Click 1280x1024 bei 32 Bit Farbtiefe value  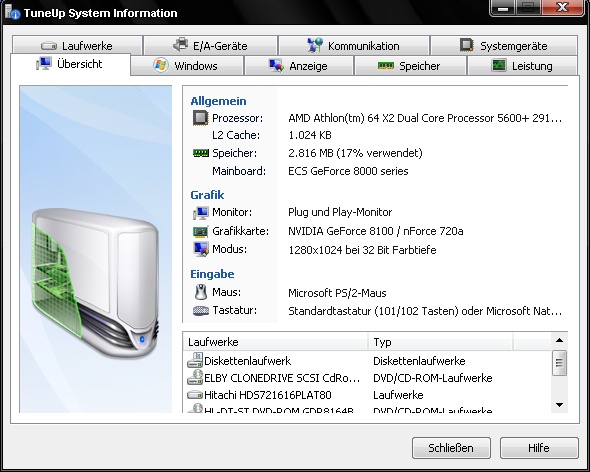click(x=362, y=250)
